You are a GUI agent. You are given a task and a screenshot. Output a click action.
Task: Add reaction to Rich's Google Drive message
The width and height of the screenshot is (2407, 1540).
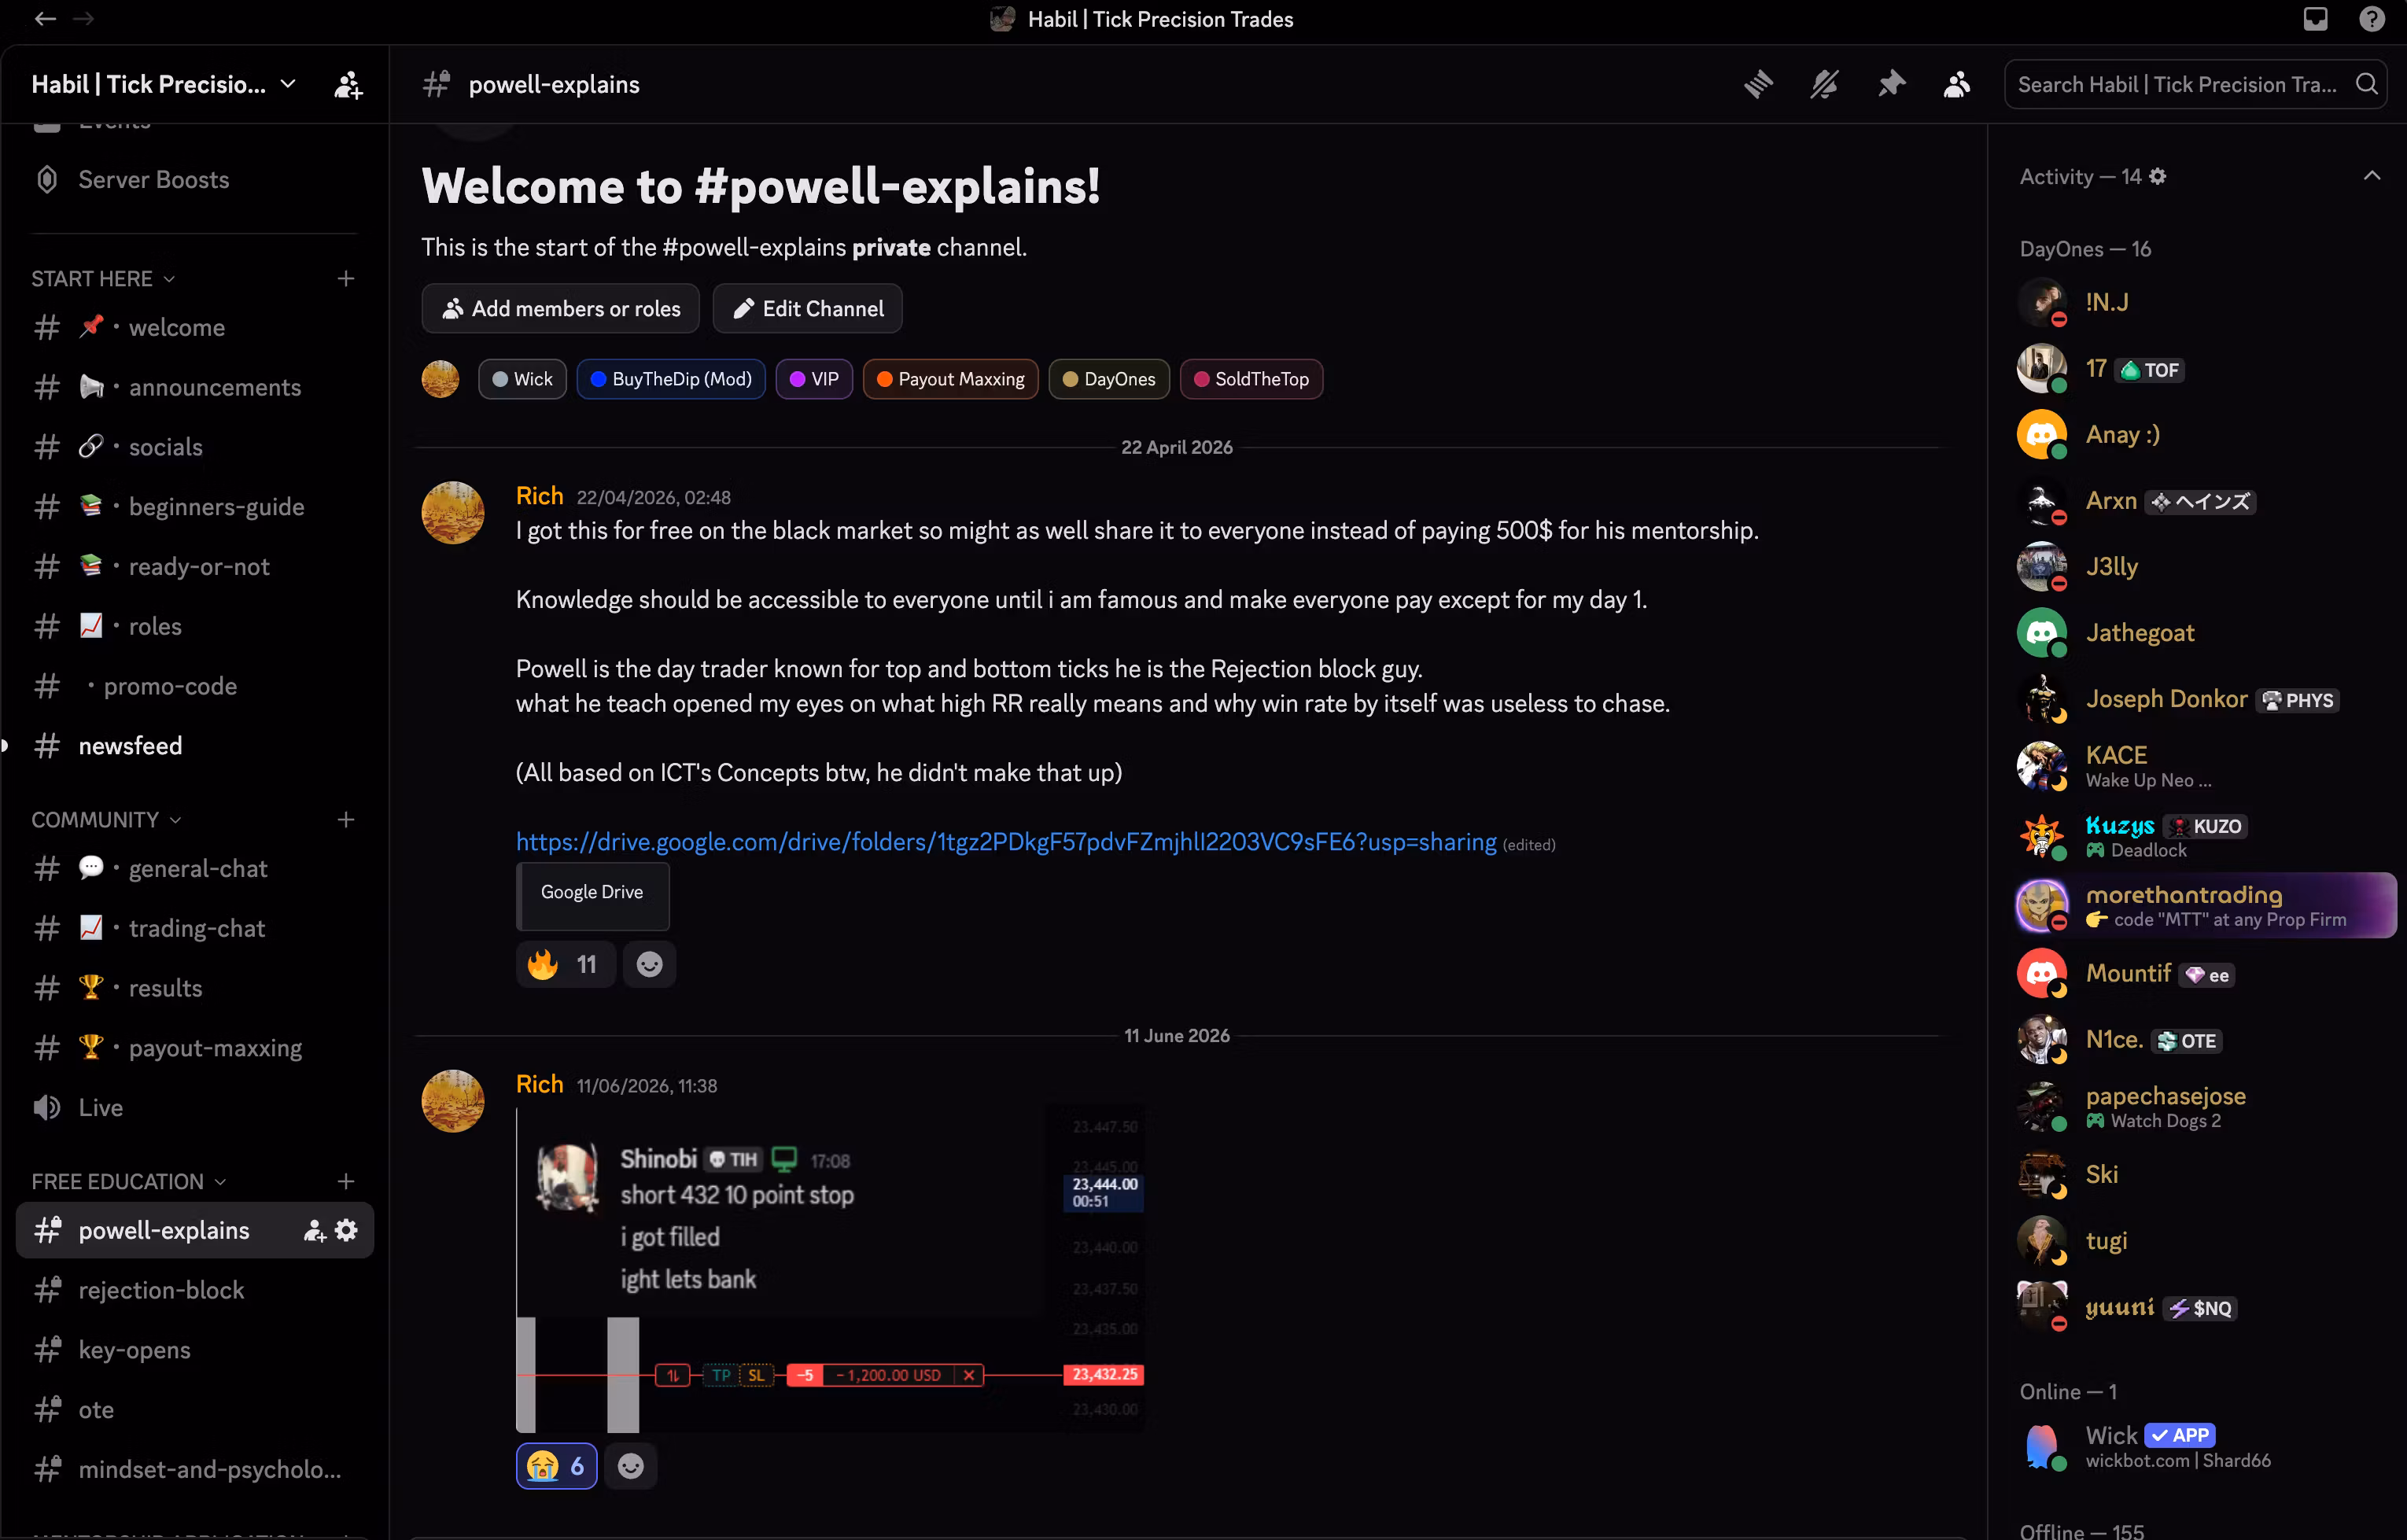pos(650,964)
